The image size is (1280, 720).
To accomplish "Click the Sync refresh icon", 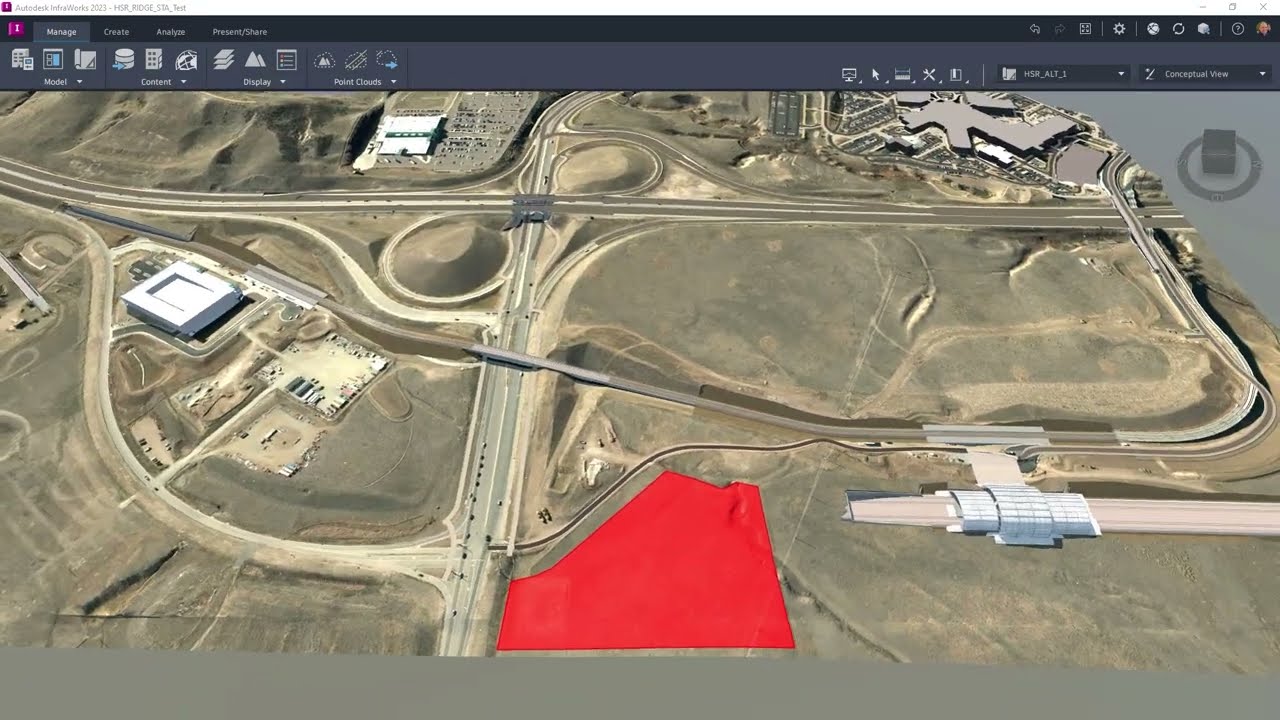I will pos(1178,29).
